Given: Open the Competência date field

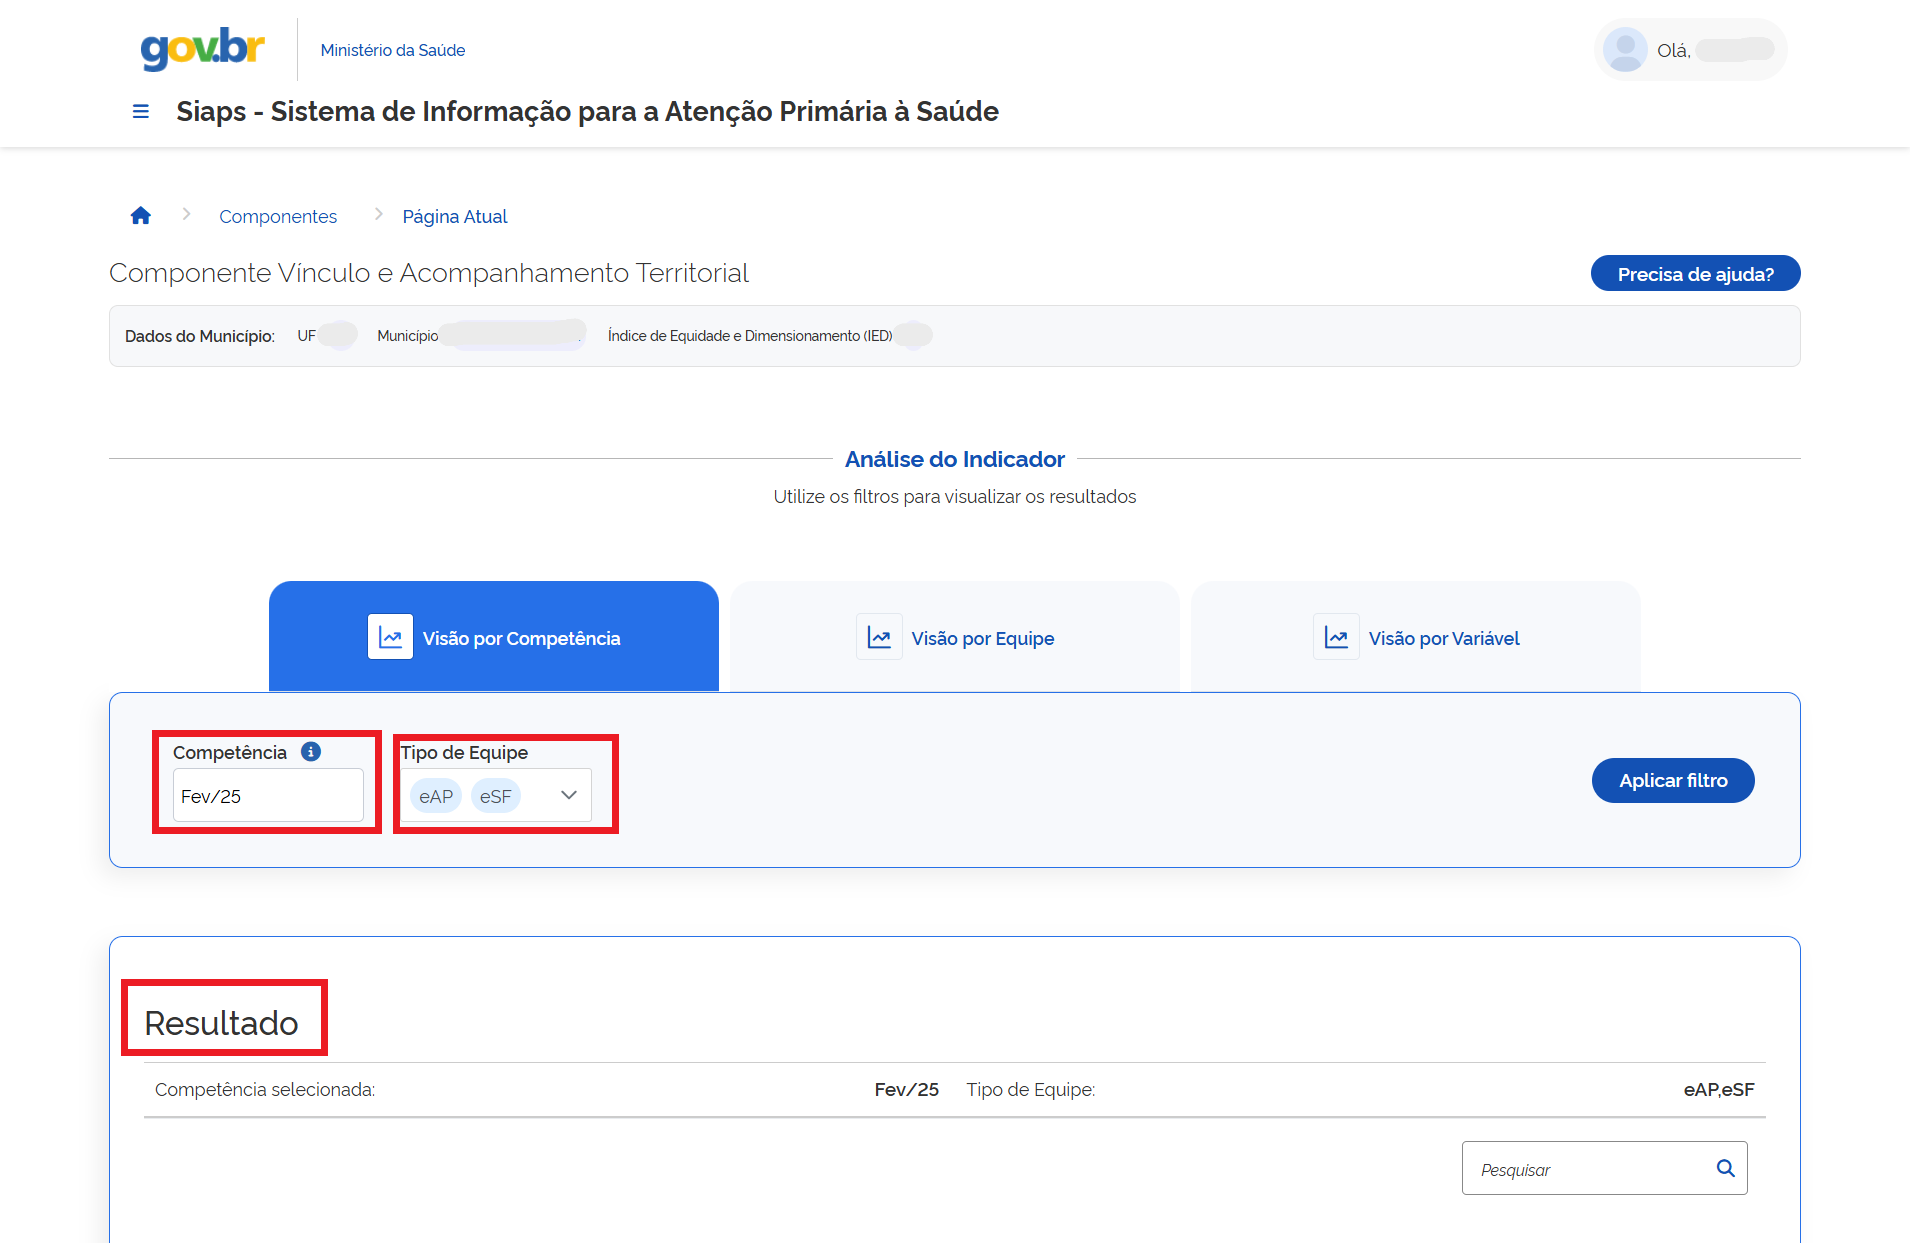Looking at the screenshot, I should pos(267,796).
